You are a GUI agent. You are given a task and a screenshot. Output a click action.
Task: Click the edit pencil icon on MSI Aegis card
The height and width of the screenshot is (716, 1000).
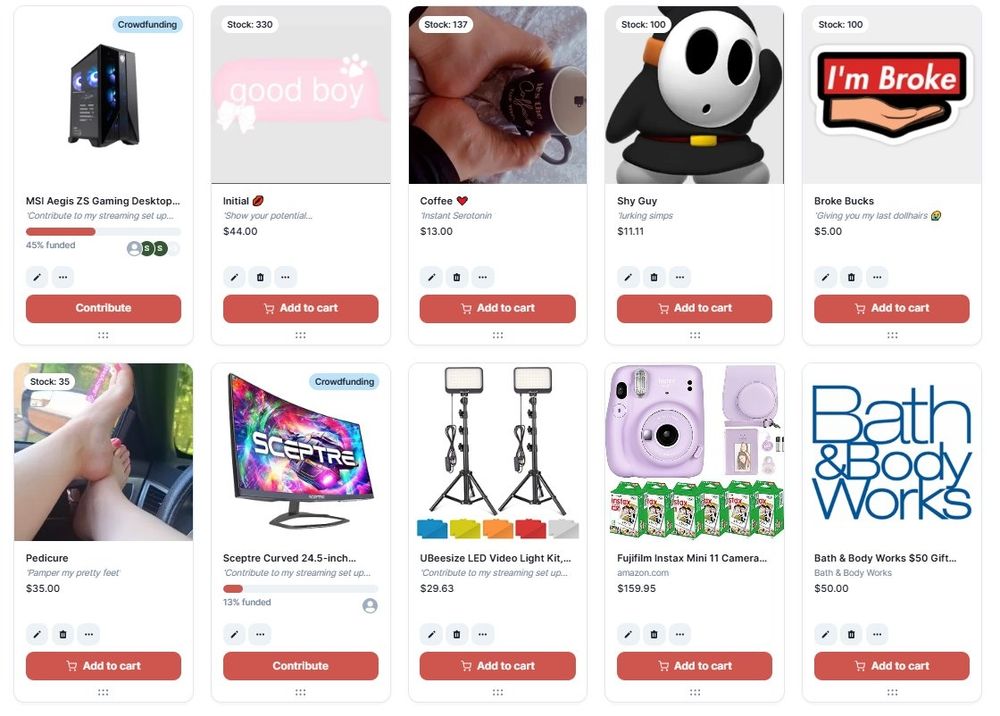(x=37, y=277)
